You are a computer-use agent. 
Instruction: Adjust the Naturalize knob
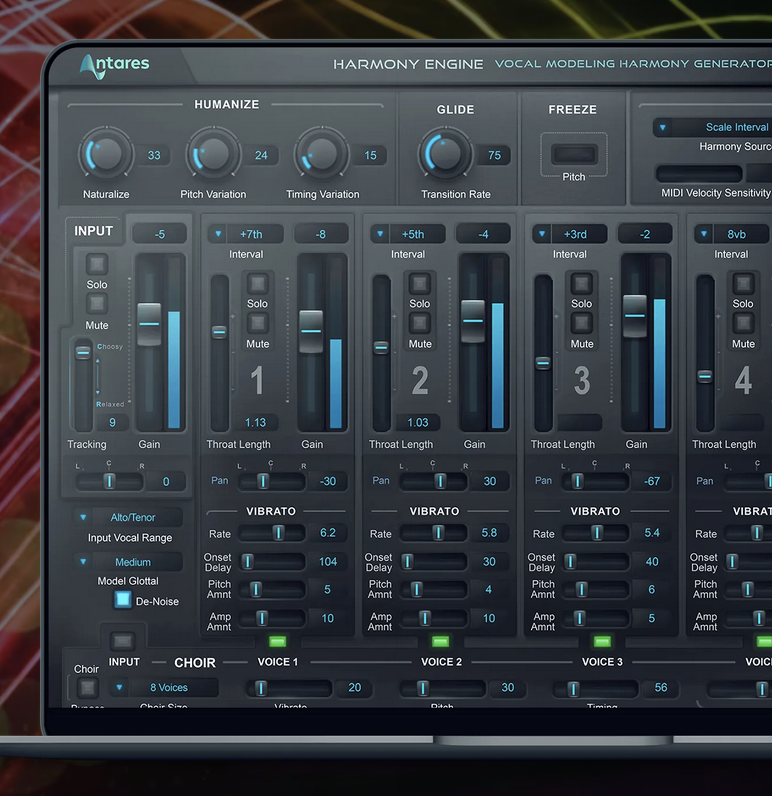coord(106,153)
